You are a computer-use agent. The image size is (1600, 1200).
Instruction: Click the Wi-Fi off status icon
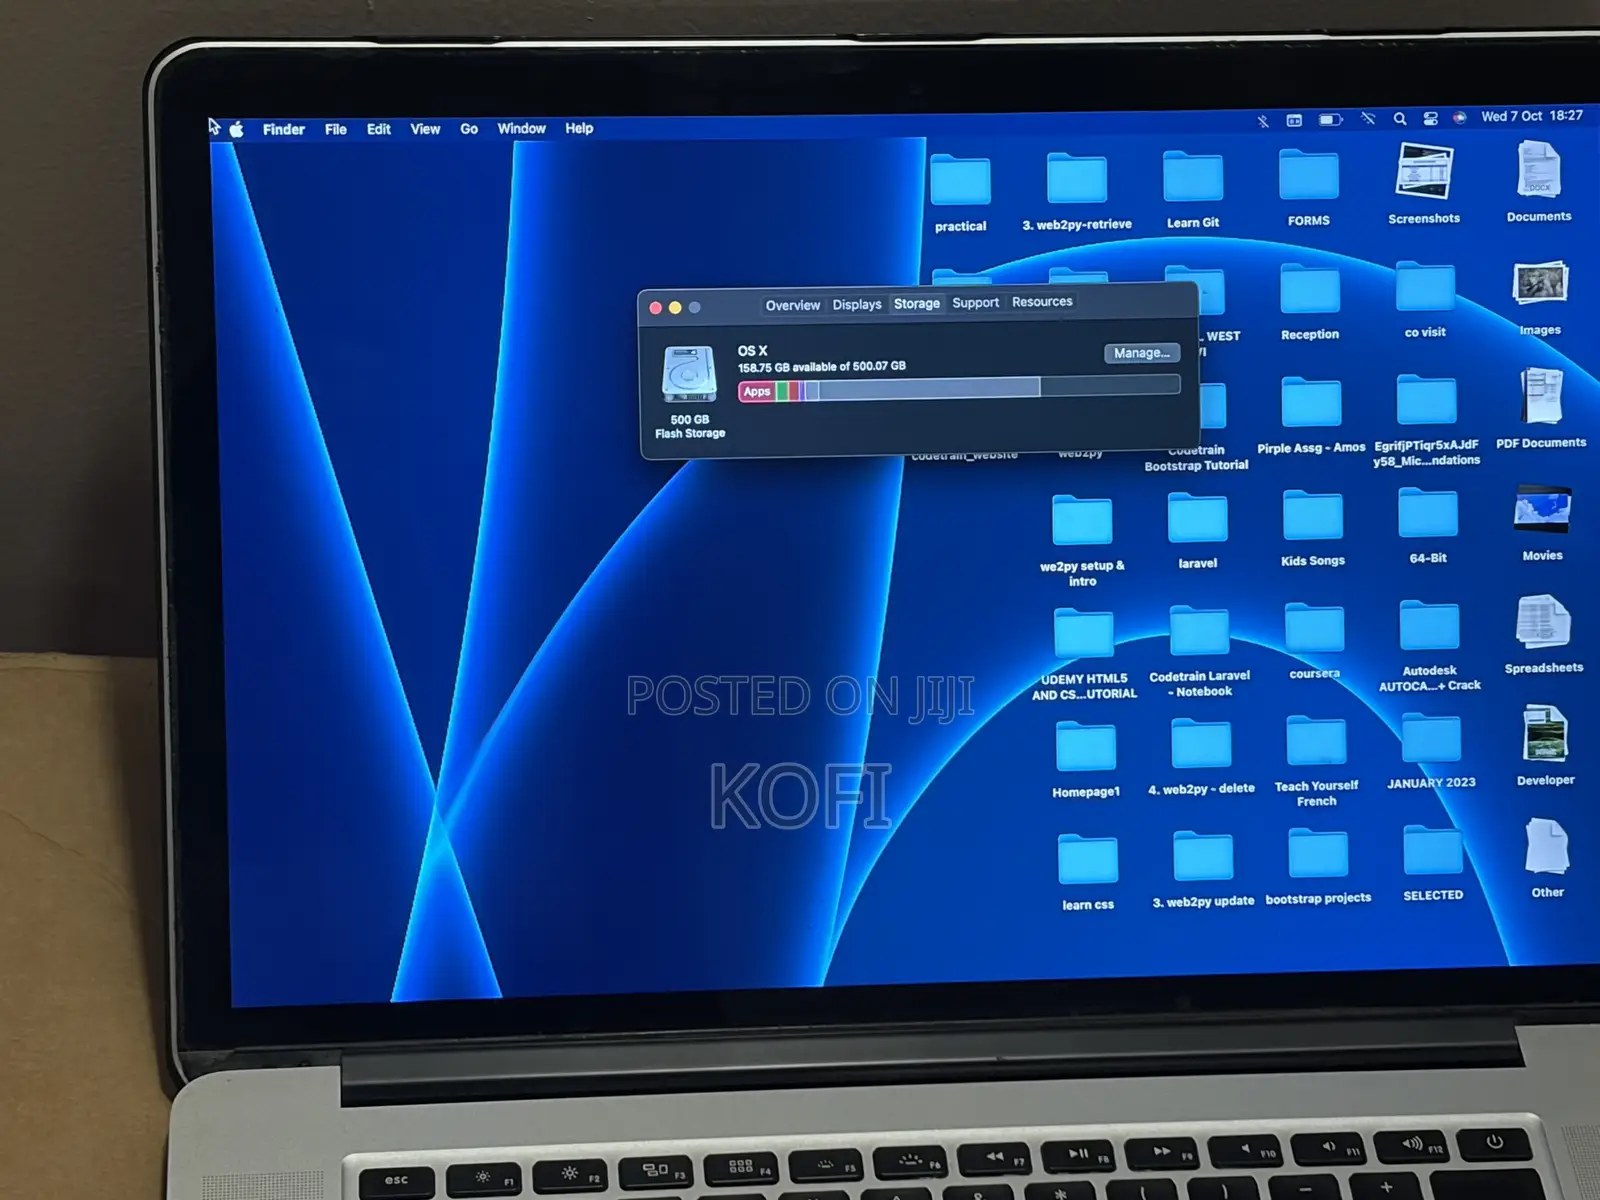(1368, 118)
